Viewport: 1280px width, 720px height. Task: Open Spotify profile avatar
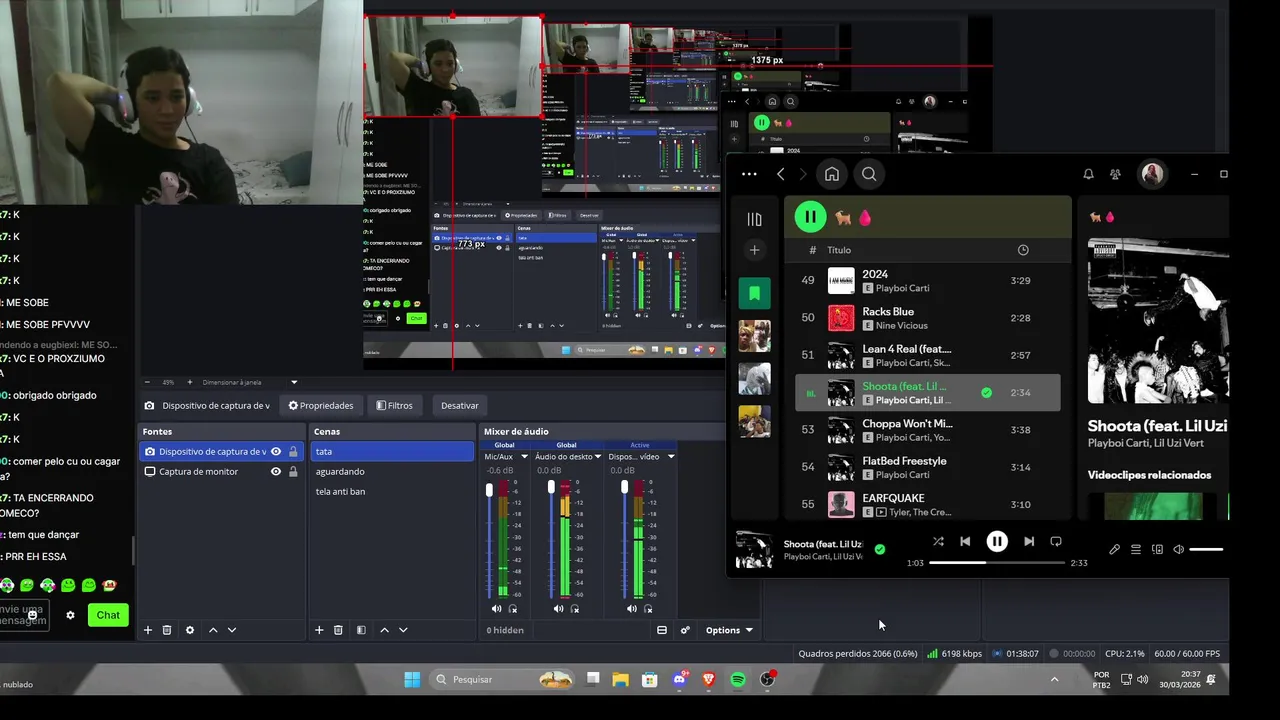coord(1152,174)
